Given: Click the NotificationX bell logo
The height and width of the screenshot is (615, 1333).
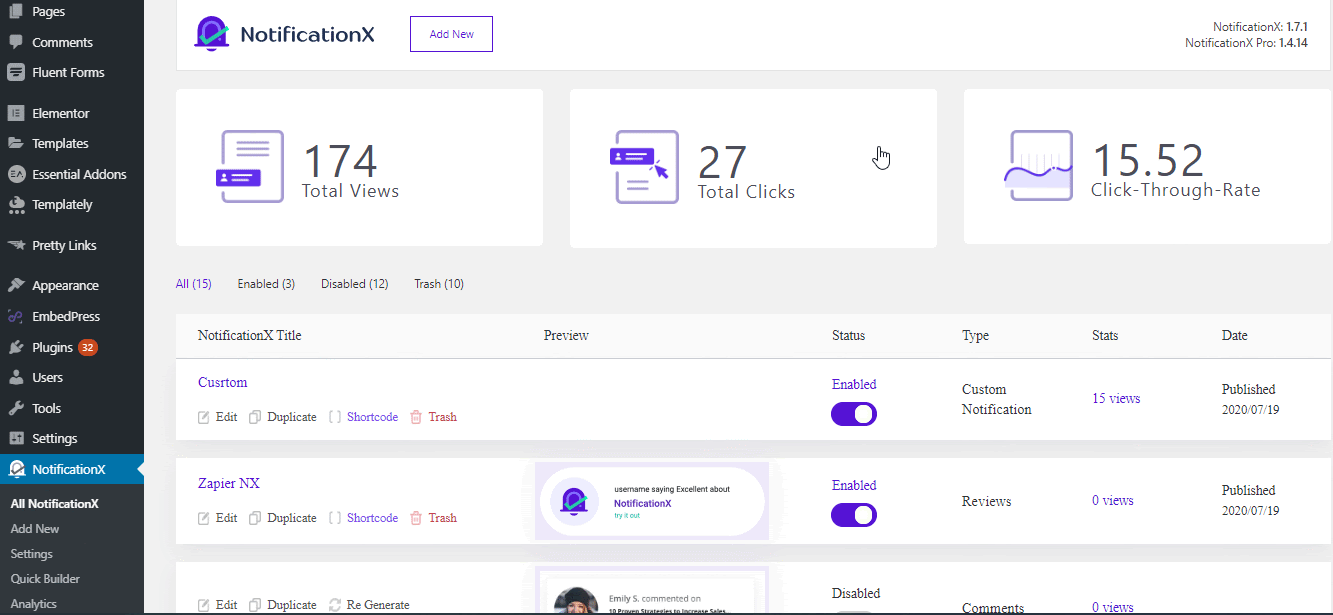Looking at the screenshot, I should [x=211, y=33].
